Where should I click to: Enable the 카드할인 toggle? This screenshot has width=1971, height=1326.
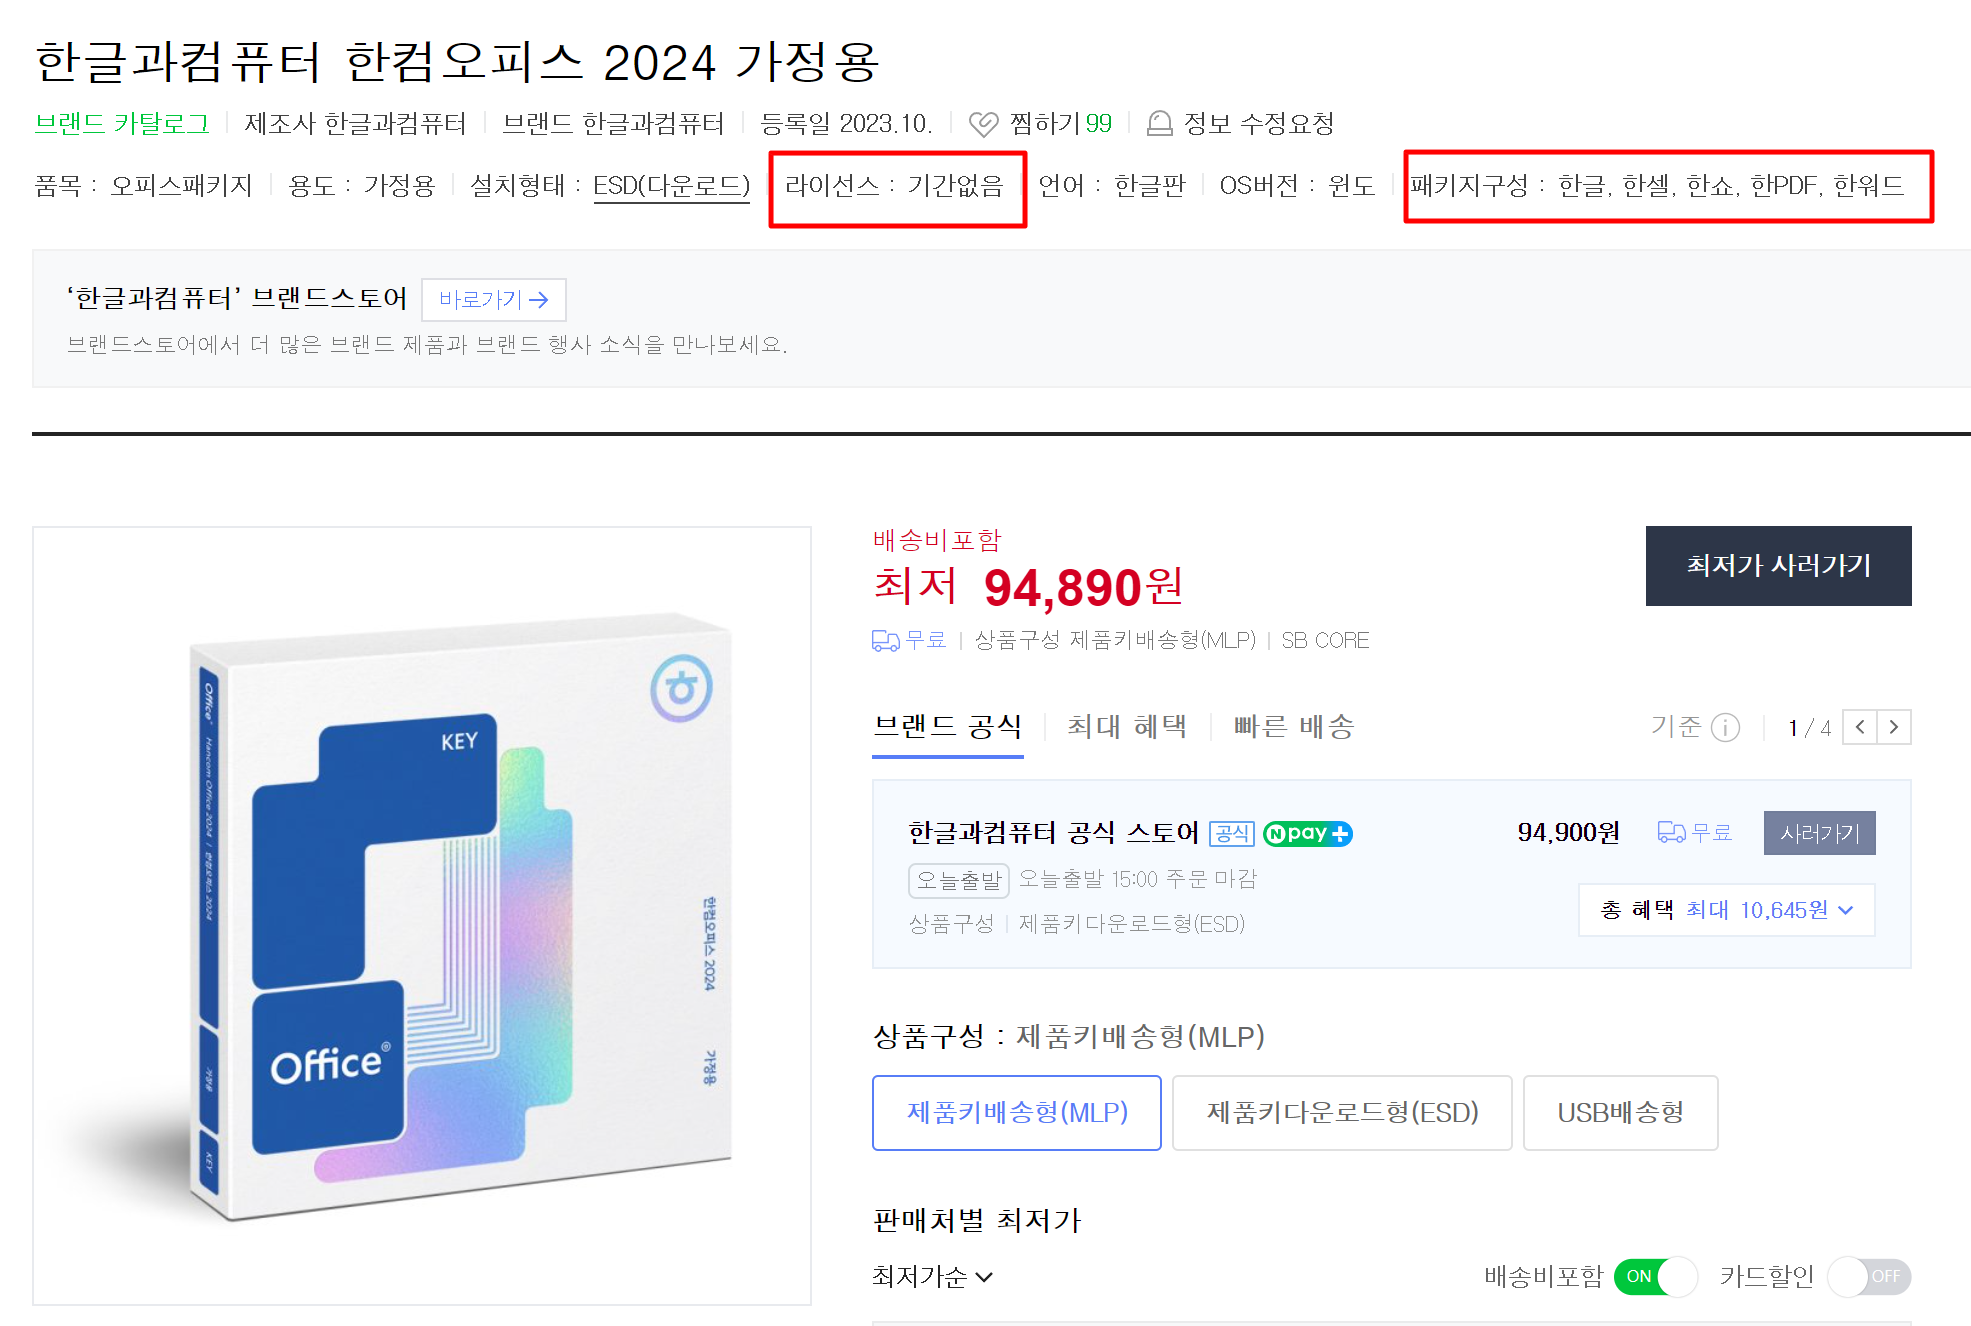[1871, 1276]
